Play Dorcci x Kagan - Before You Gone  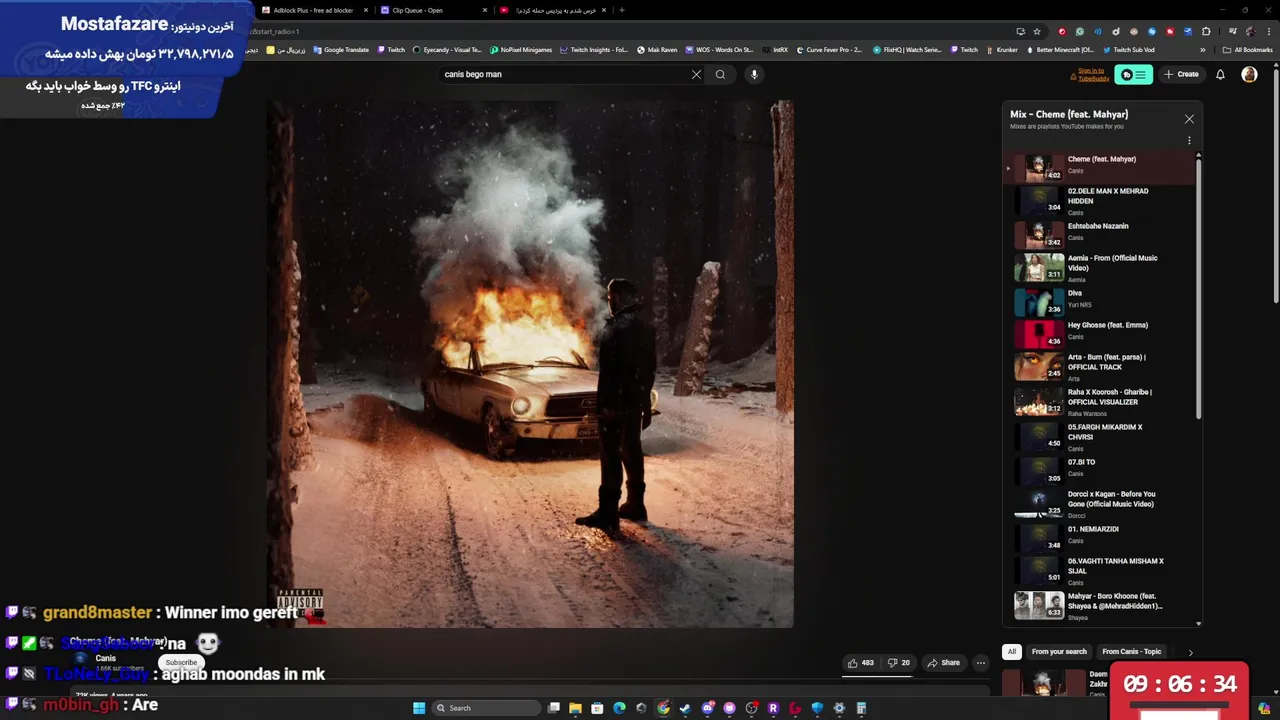coord(1100,504)
